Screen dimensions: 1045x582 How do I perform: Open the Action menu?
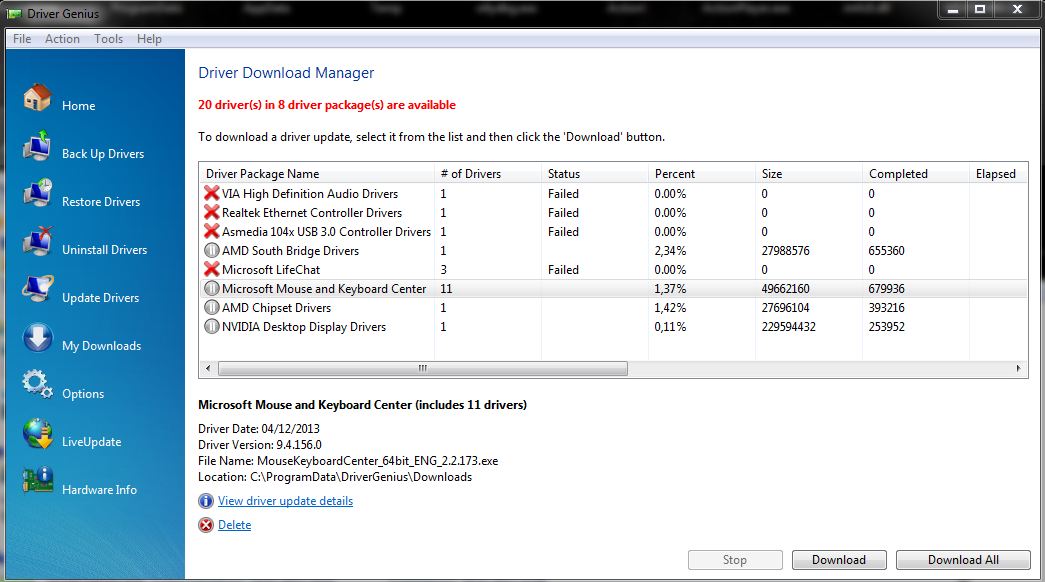62,38
